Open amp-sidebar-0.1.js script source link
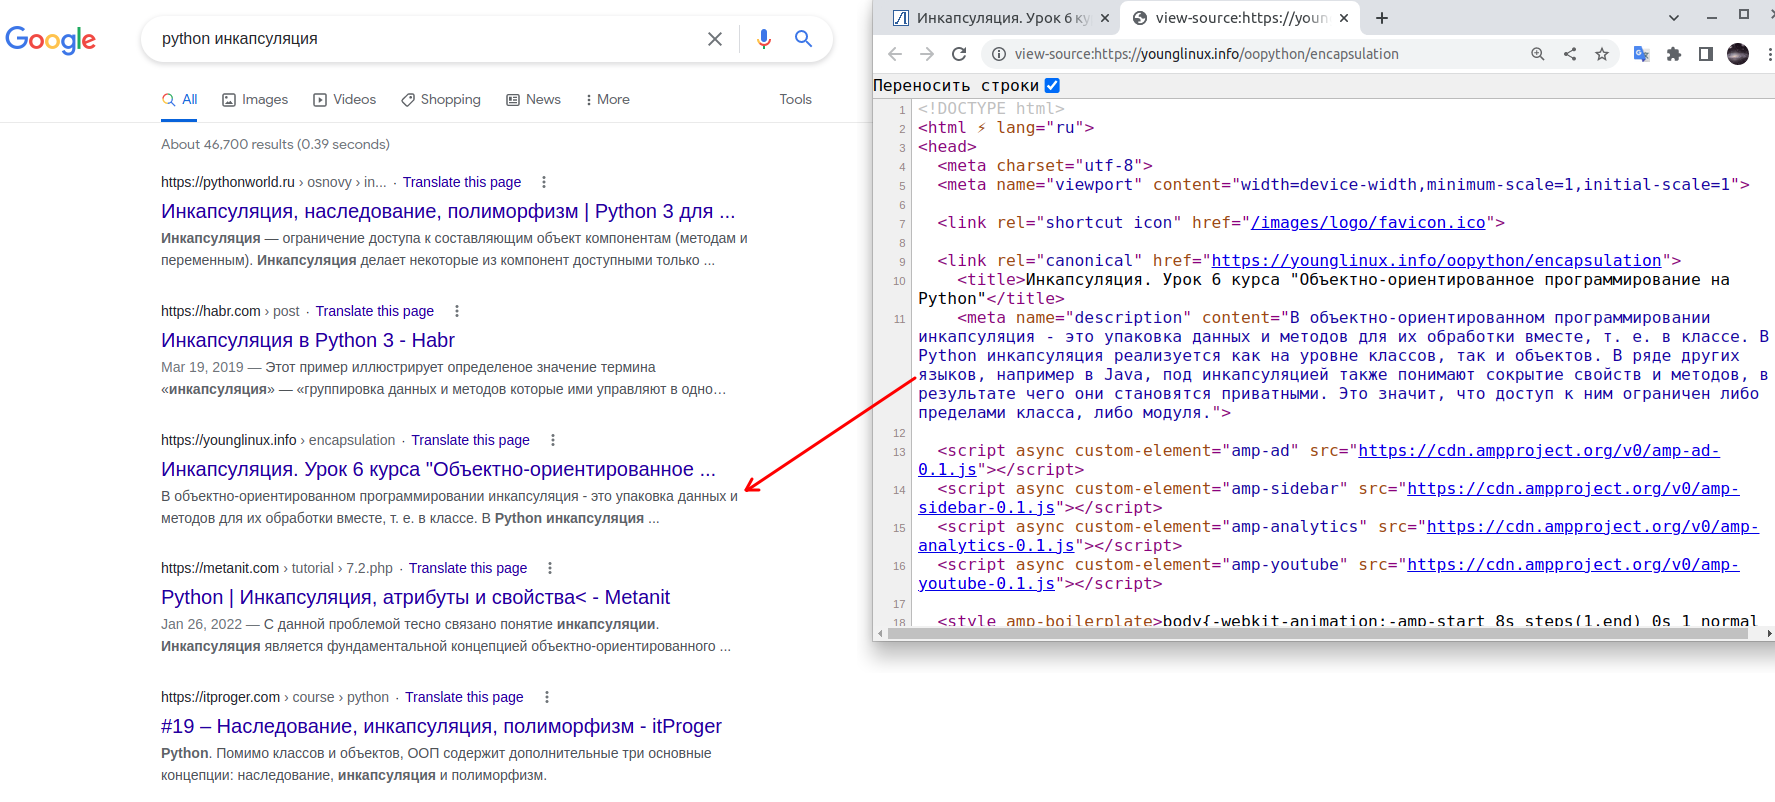 [1573, 489]
